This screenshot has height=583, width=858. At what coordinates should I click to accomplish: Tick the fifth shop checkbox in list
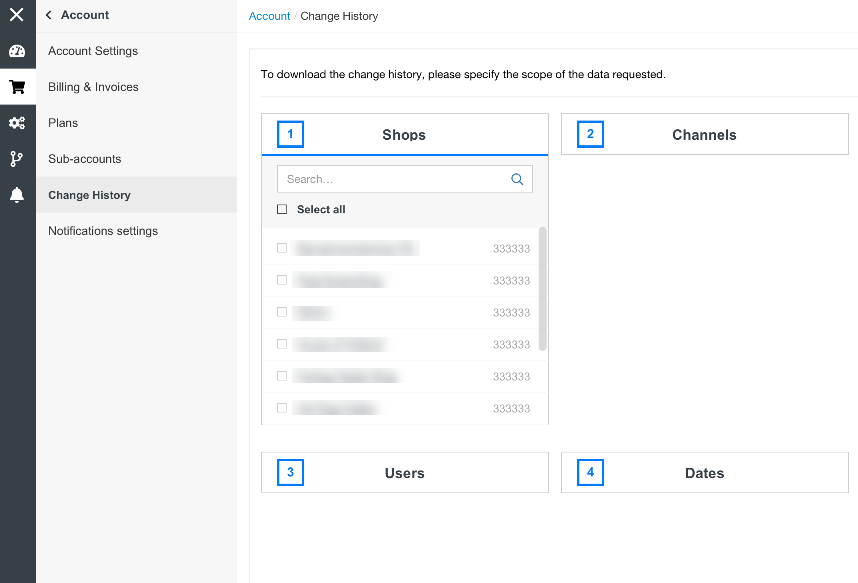(282, 376)
